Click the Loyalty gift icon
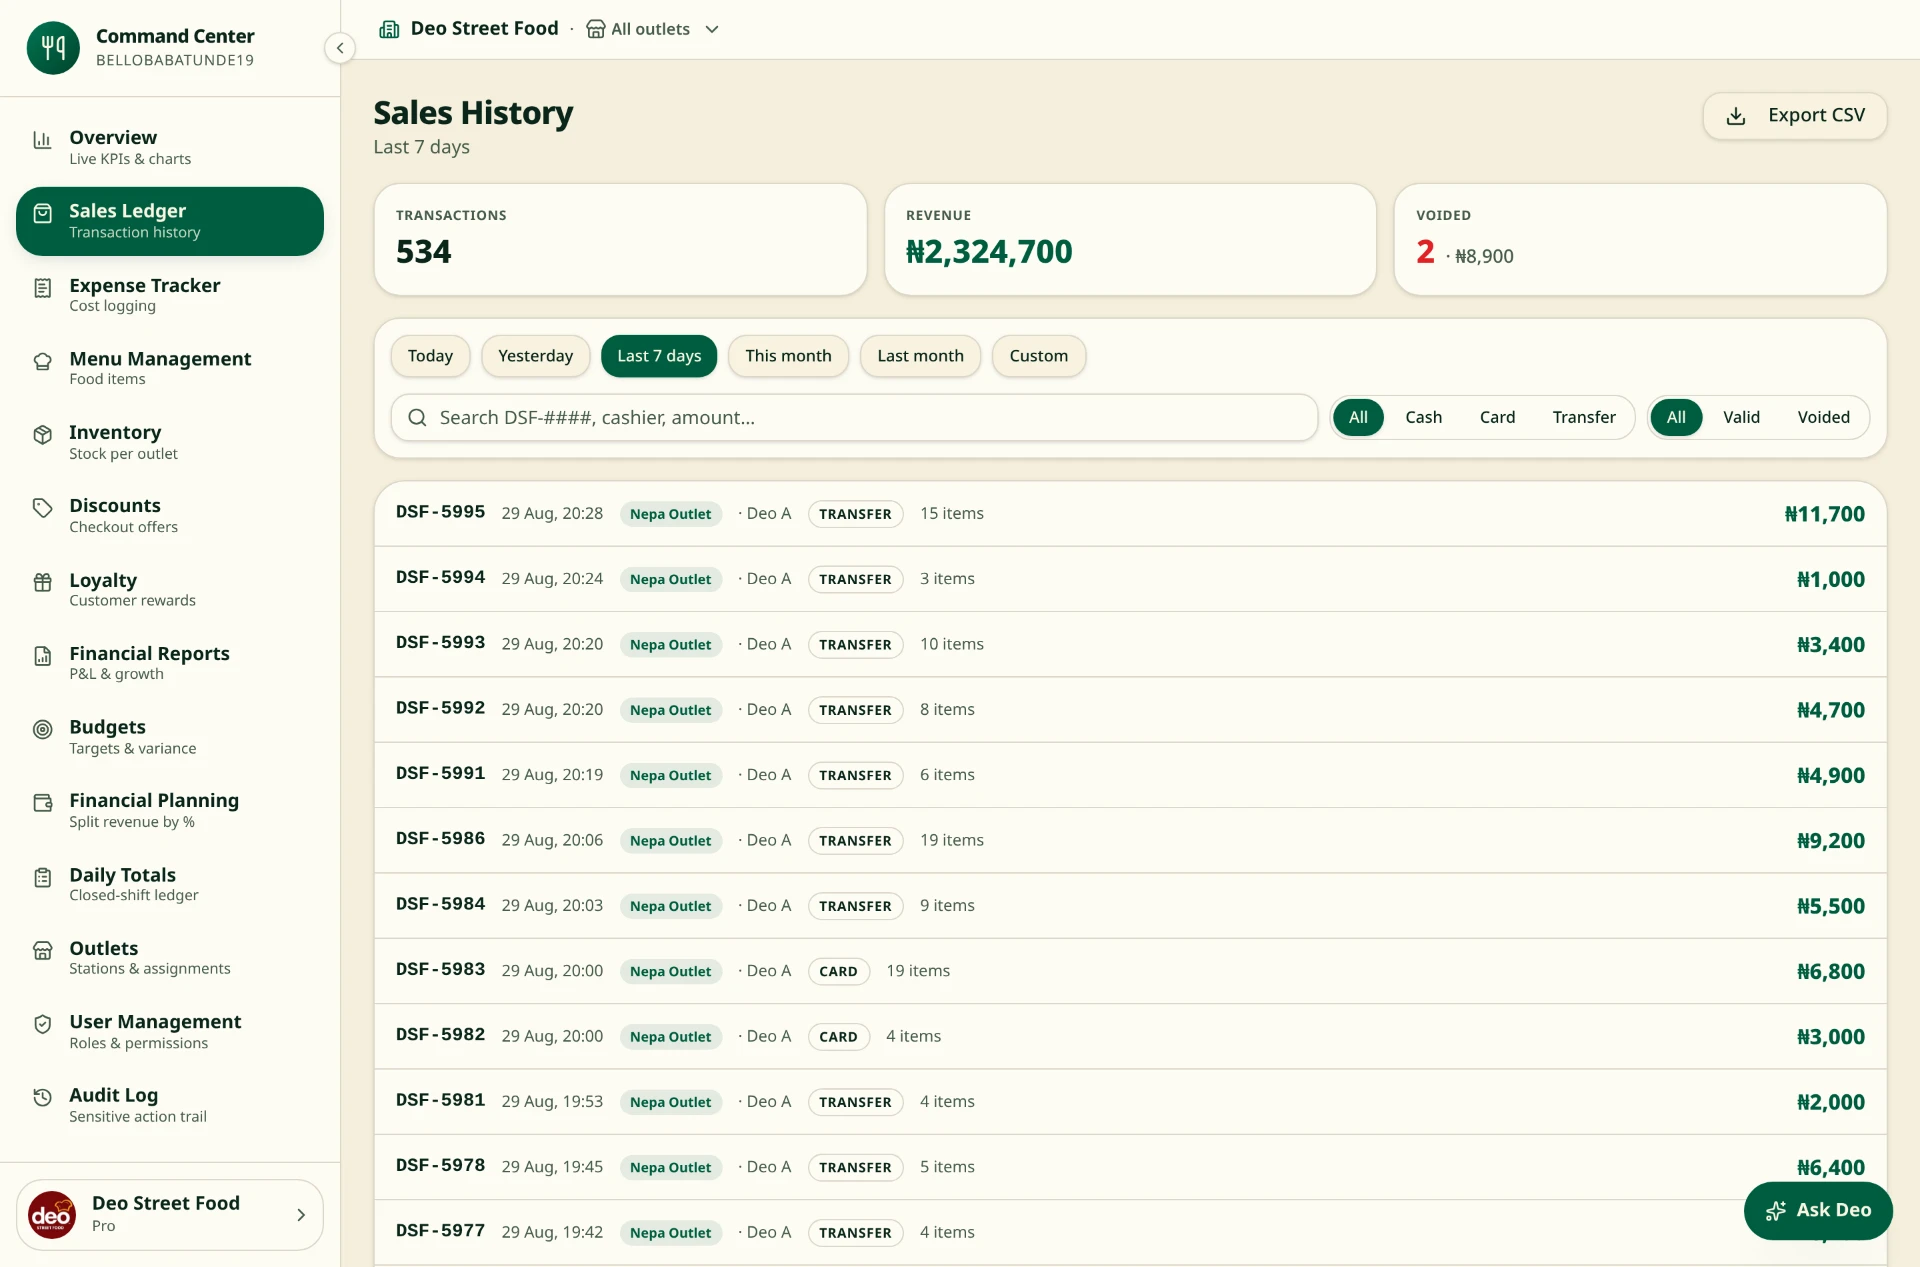The image size is (1920, 1267). pos(42,582)
